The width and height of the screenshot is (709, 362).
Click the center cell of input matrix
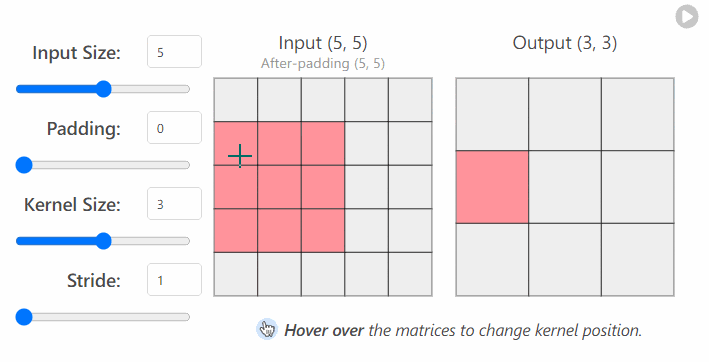pyautogui.click(x=323, y=187)
